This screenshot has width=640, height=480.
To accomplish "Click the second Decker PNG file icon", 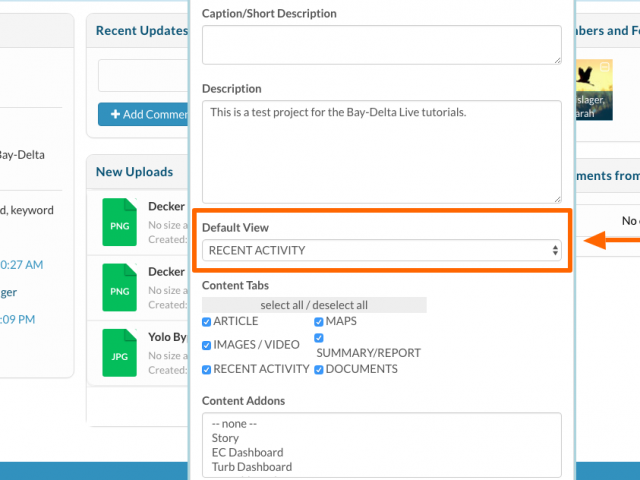I will (x=119, y=287).
